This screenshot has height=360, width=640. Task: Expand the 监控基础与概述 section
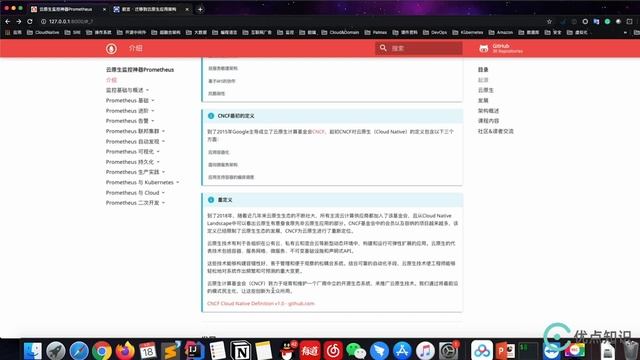[x=128, y=90]
